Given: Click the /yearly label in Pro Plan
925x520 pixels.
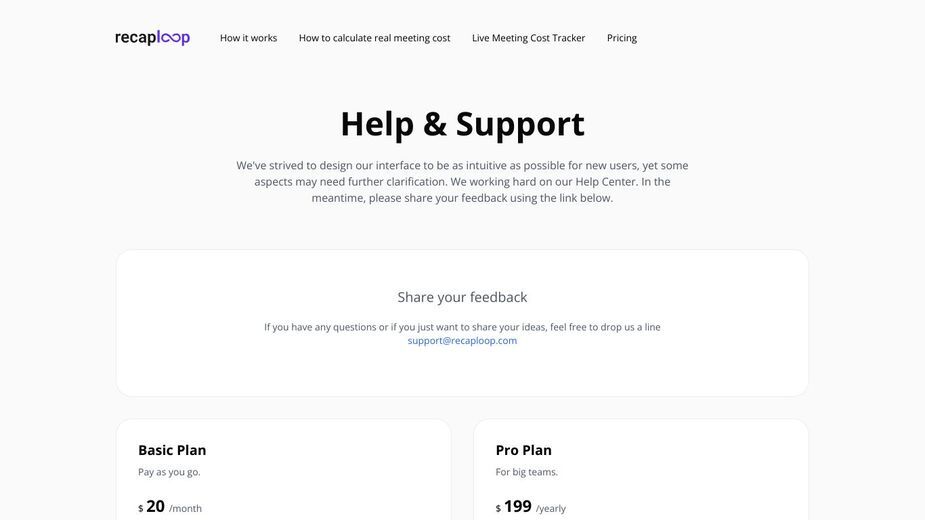Looking at the screenshot, I should [x=550, y=508].
